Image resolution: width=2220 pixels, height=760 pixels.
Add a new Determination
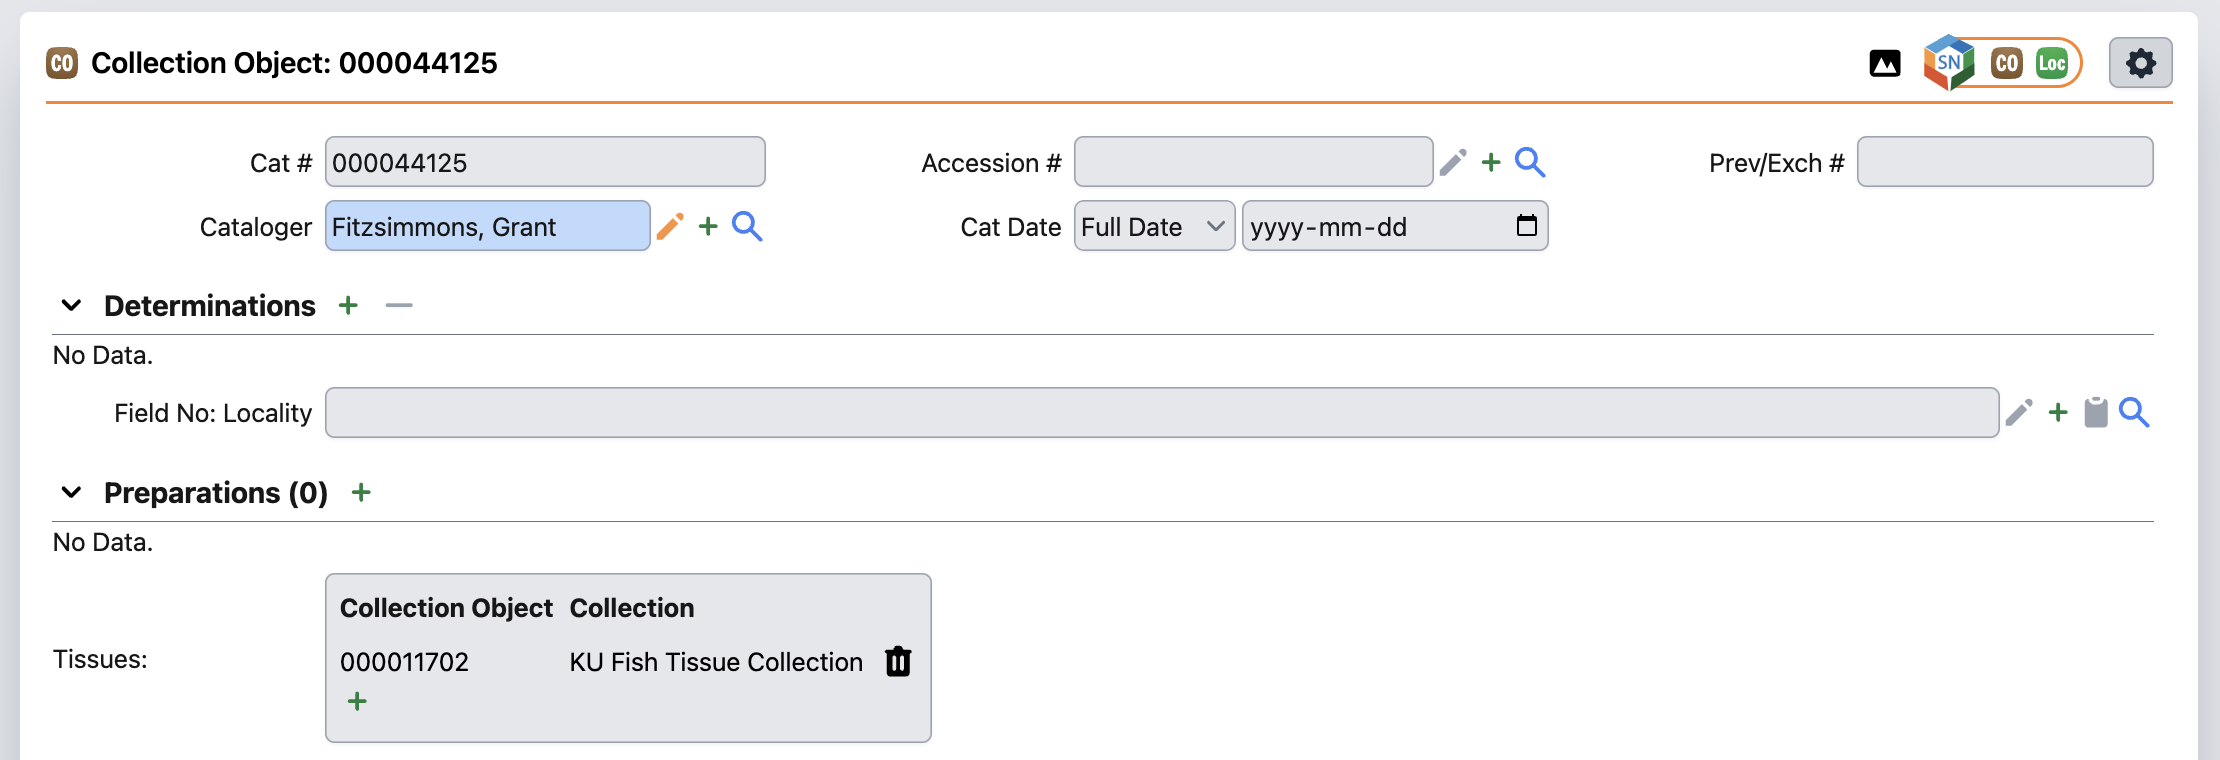click(x=348, y=306)
